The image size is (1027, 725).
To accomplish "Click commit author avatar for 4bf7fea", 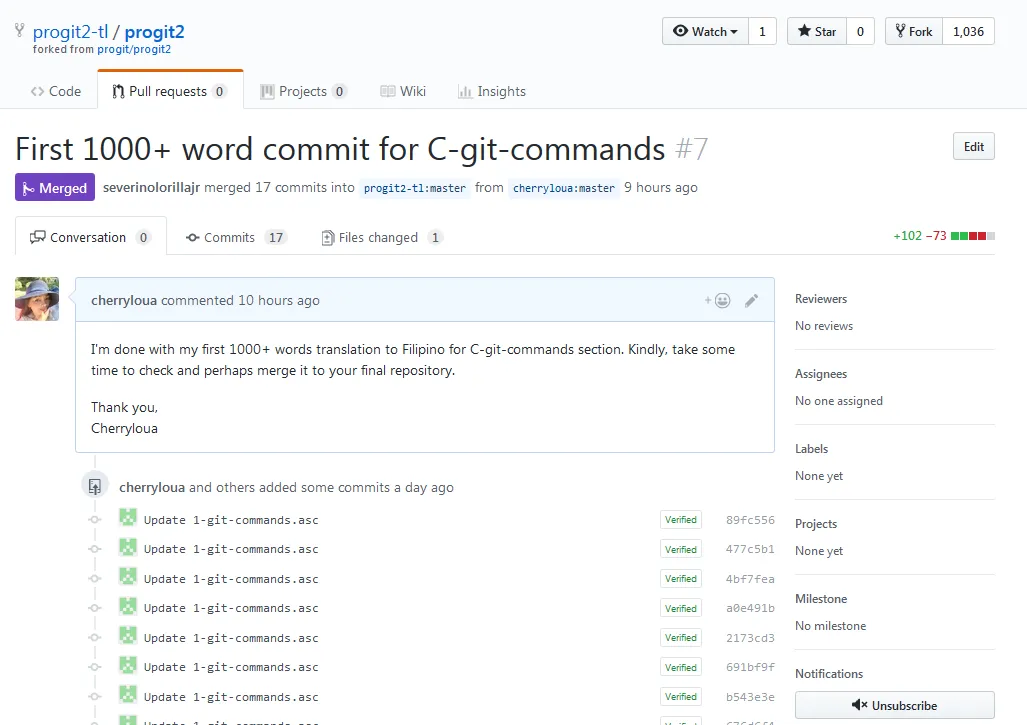I will click(128, 576).
